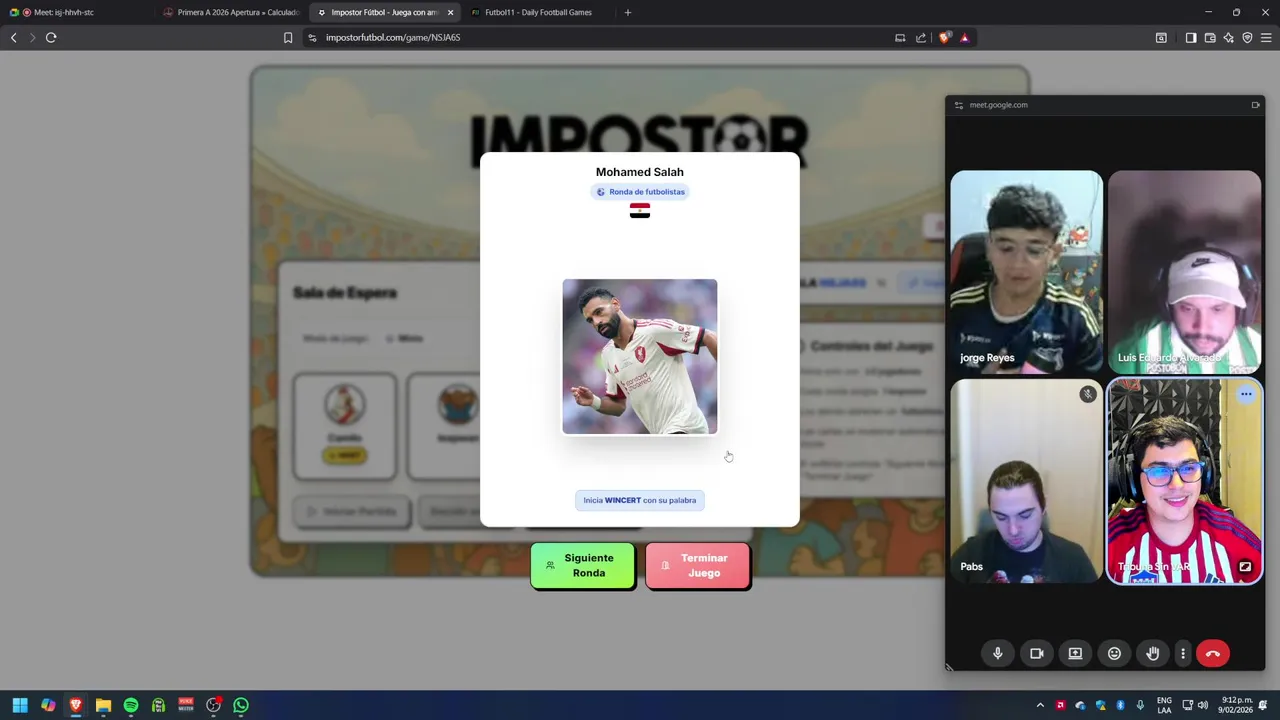Send an emoji reaction in Meet
This screenshot has width=1280, height=720.
(1114, 653)
